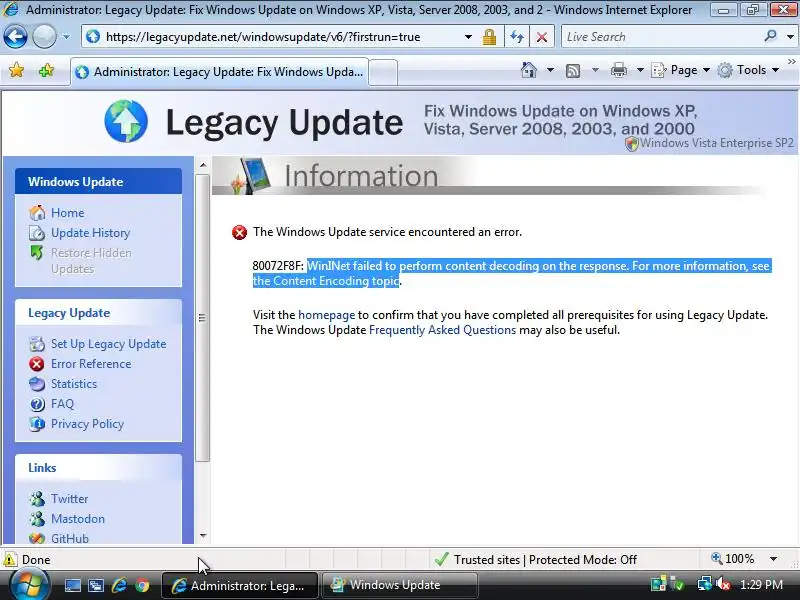The image size is (800, 600).
Task: Click the FAQ question mark icon
Action: click(x=37, y=404)
